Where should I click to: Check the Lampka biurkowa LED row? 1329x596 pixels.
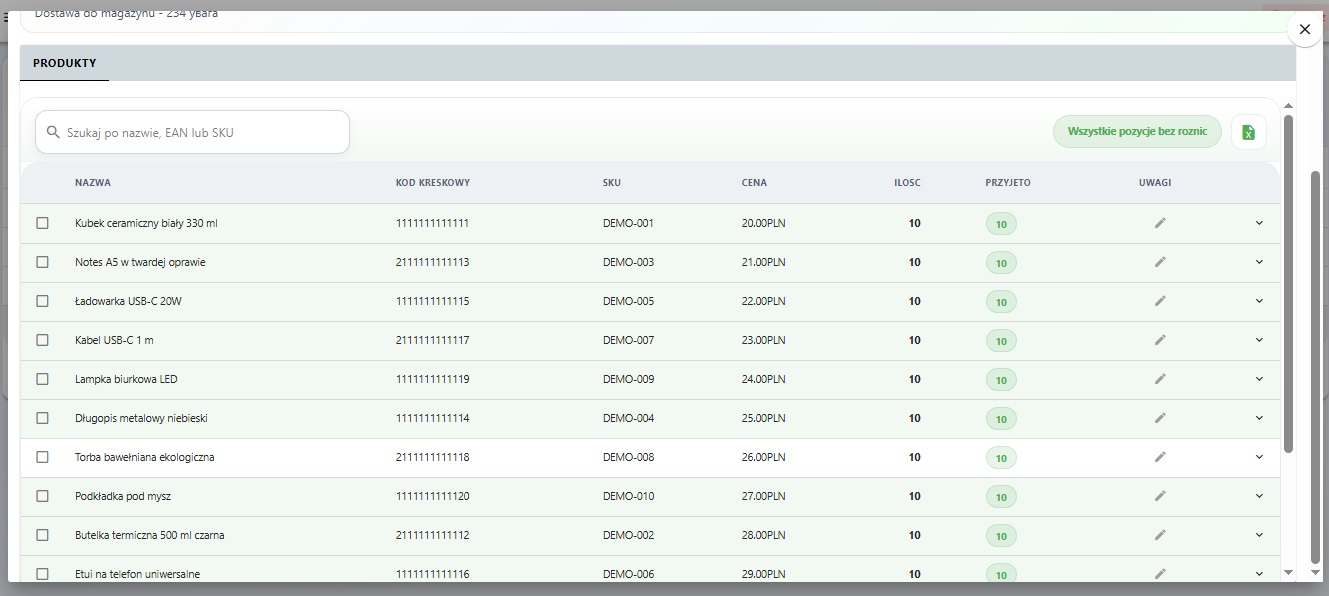coord(42,379)
